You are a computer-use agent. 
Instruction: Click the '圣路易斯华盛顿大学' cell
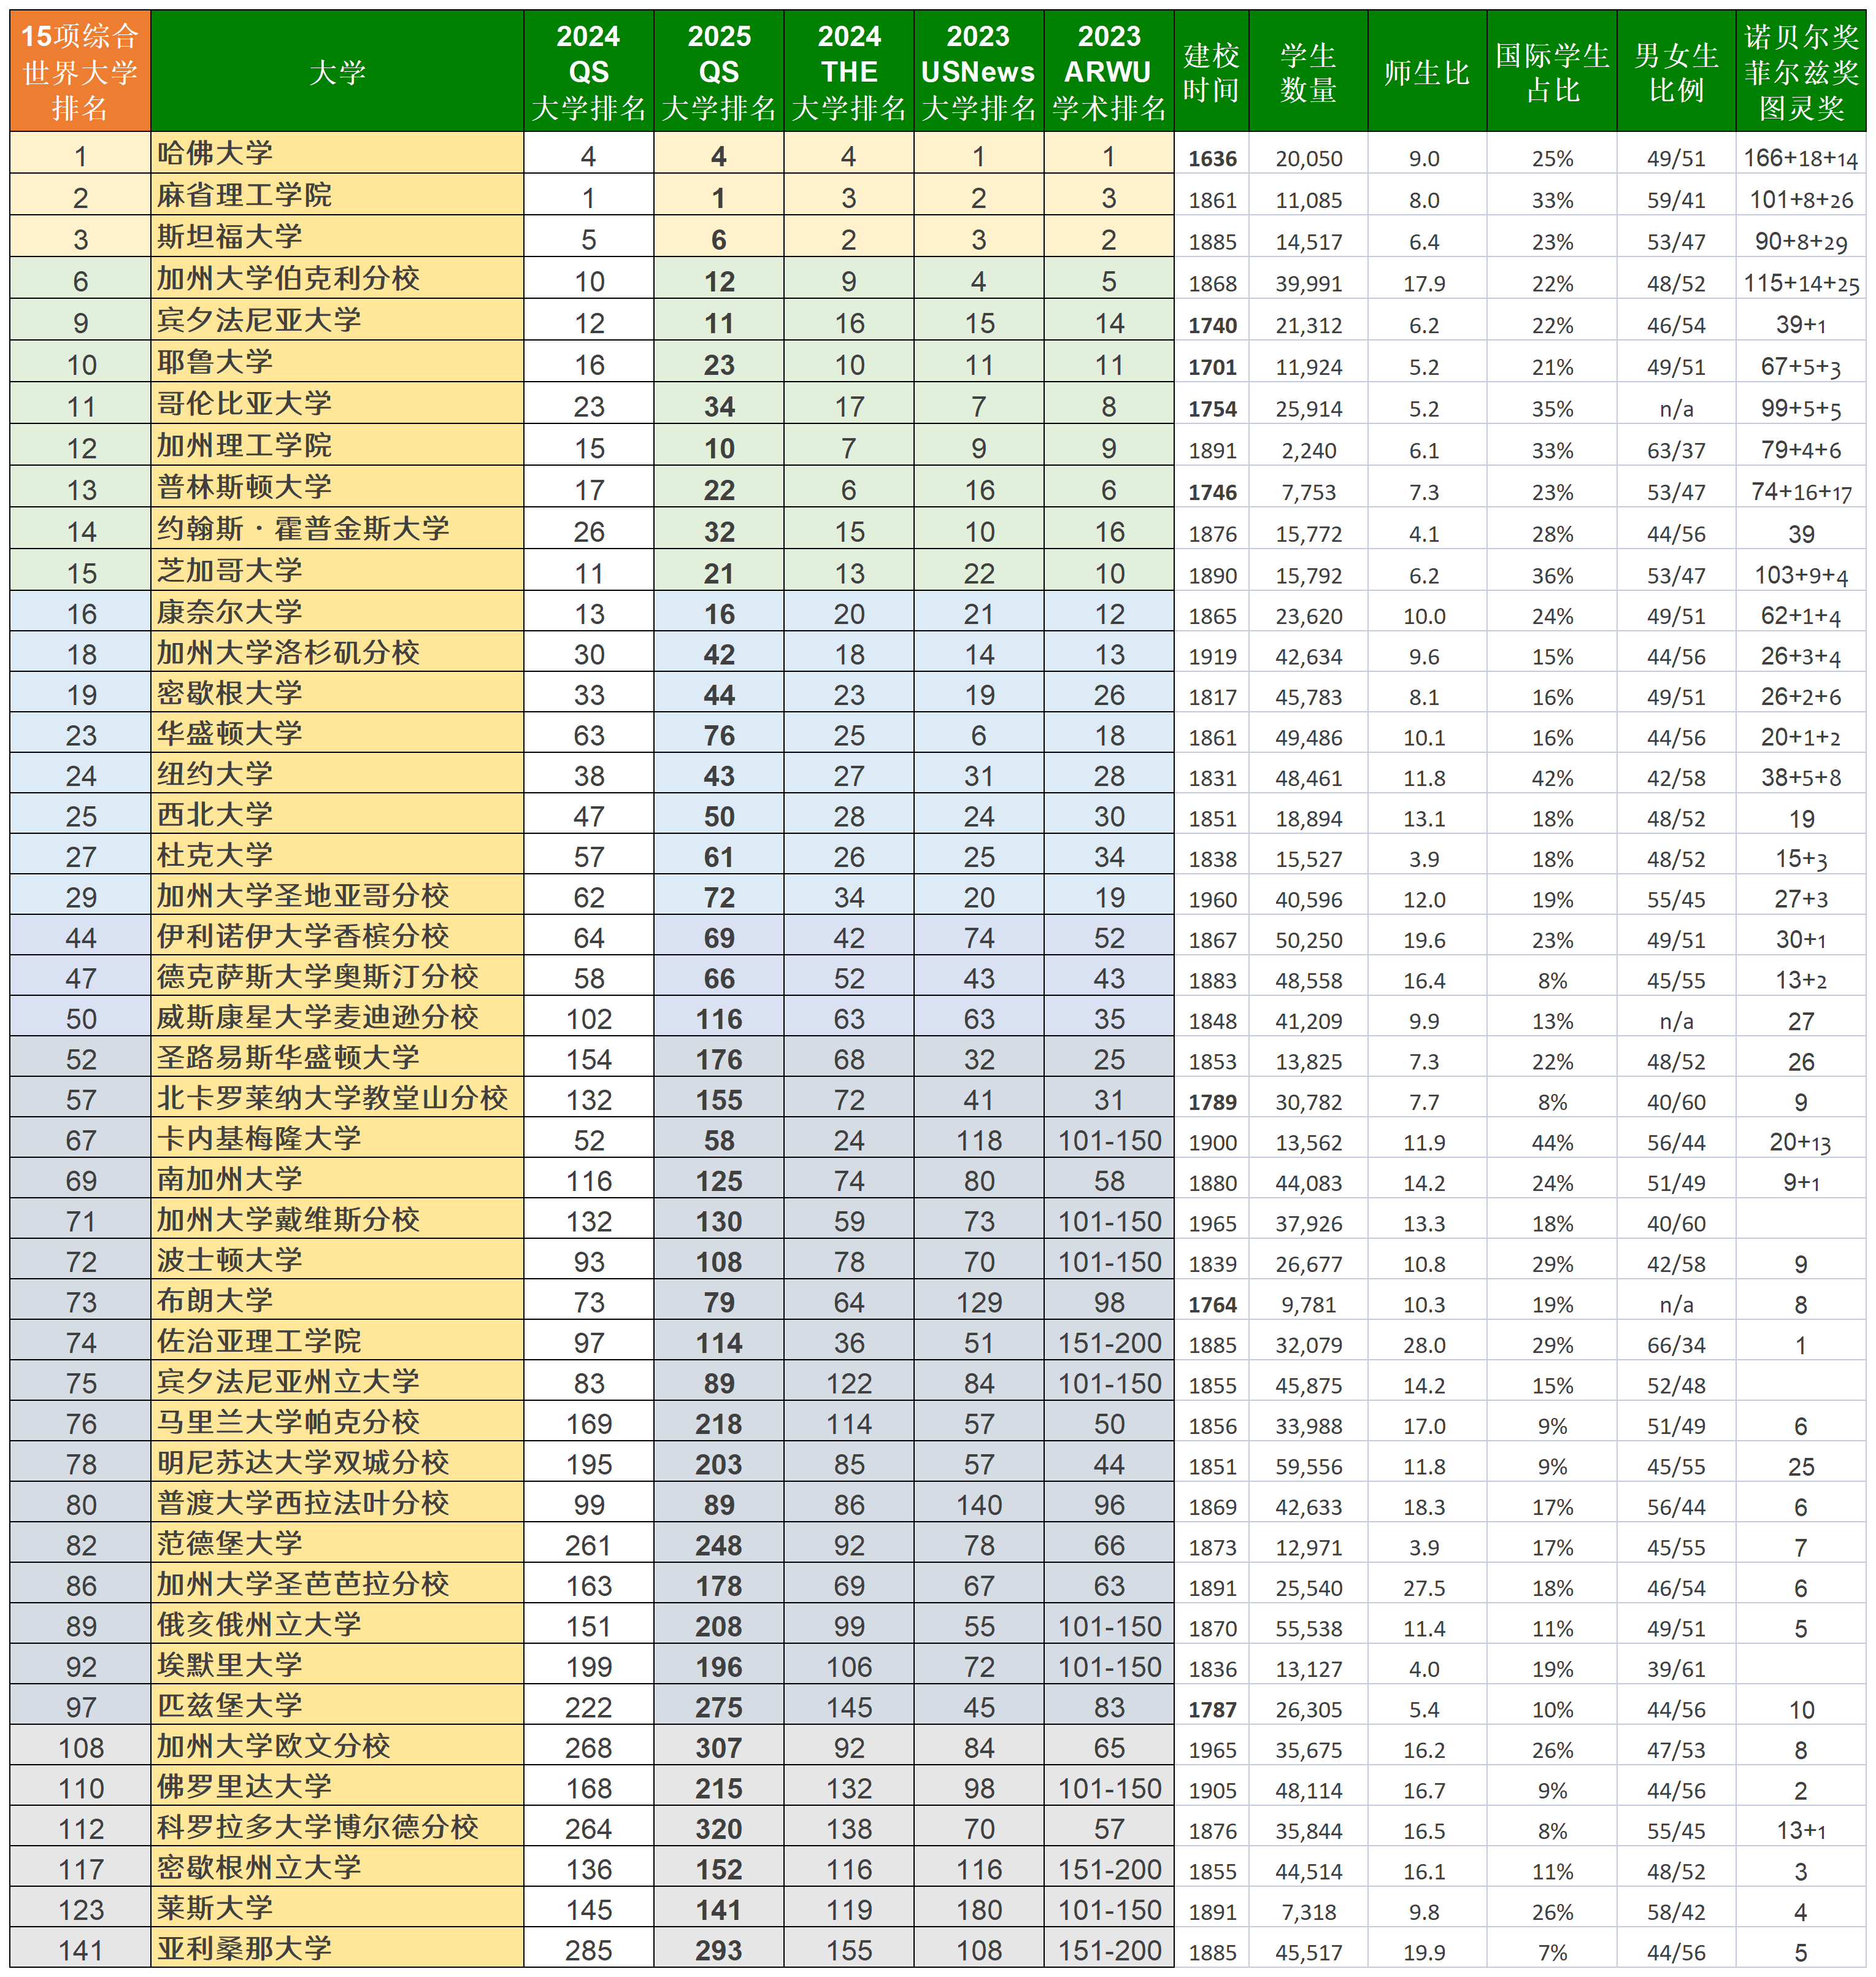coord(337,1057)
